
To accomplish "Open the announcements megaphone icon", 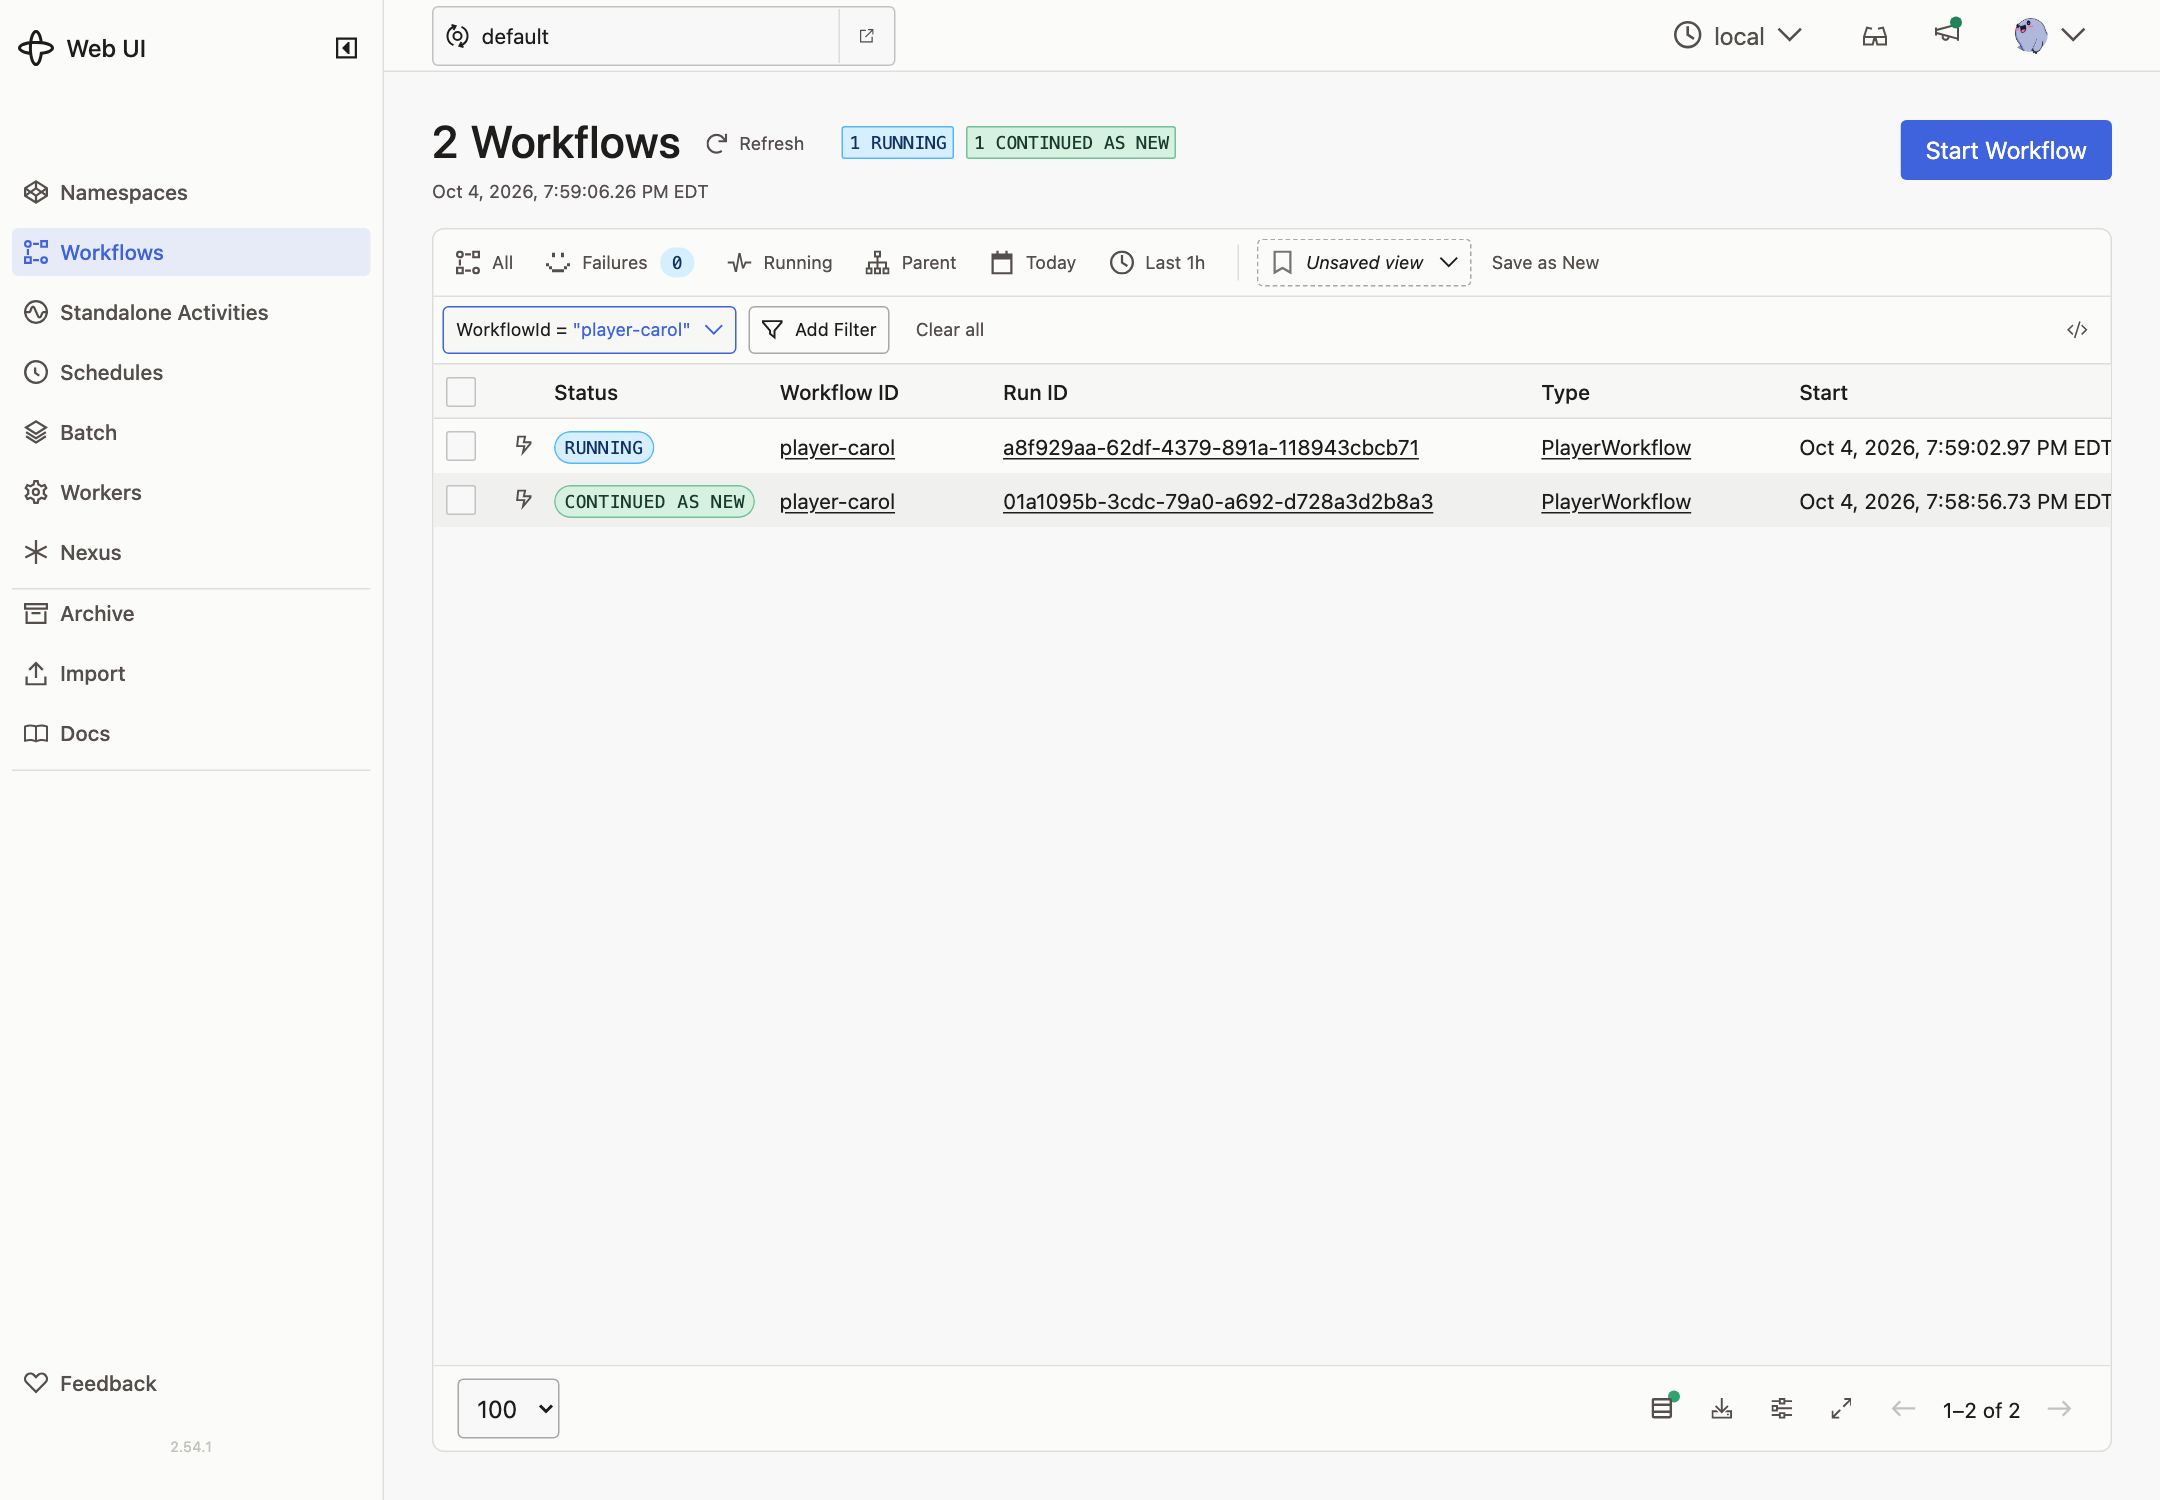I will [1947, 33].
